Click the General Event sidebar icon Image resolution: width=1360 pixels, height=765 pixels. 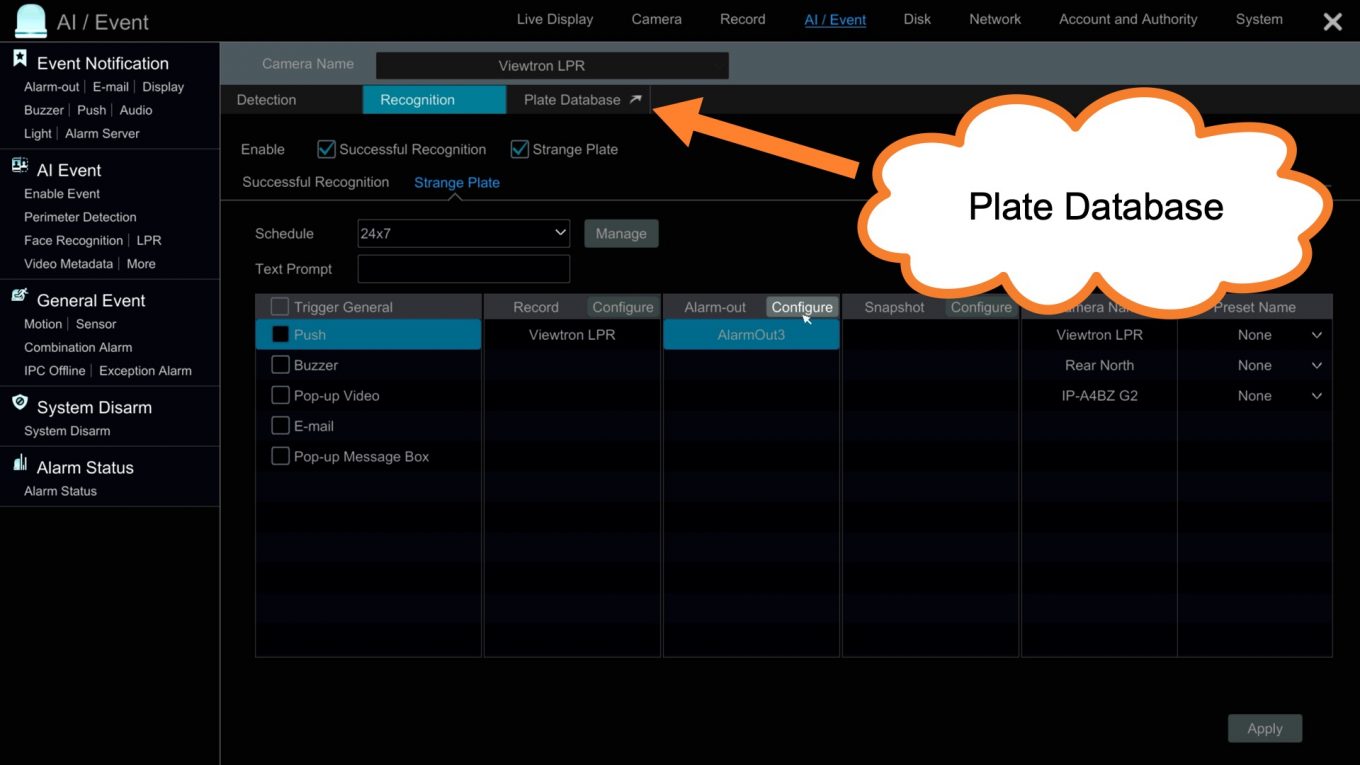coord(19,297)
